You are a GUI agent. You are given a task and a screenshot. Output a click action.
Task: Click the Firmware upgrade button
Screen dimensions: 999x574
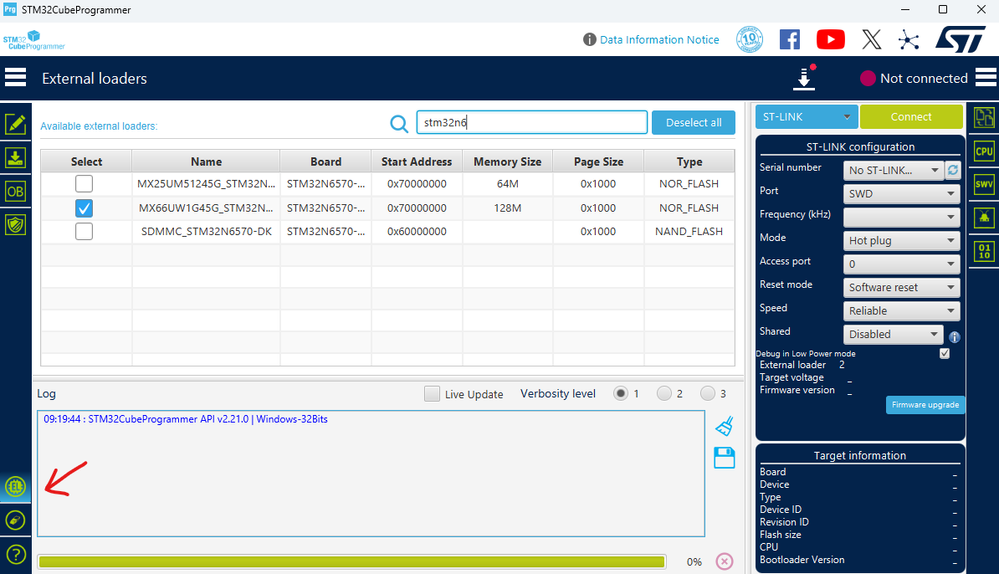pyautogui.click(x=925, y=405)
